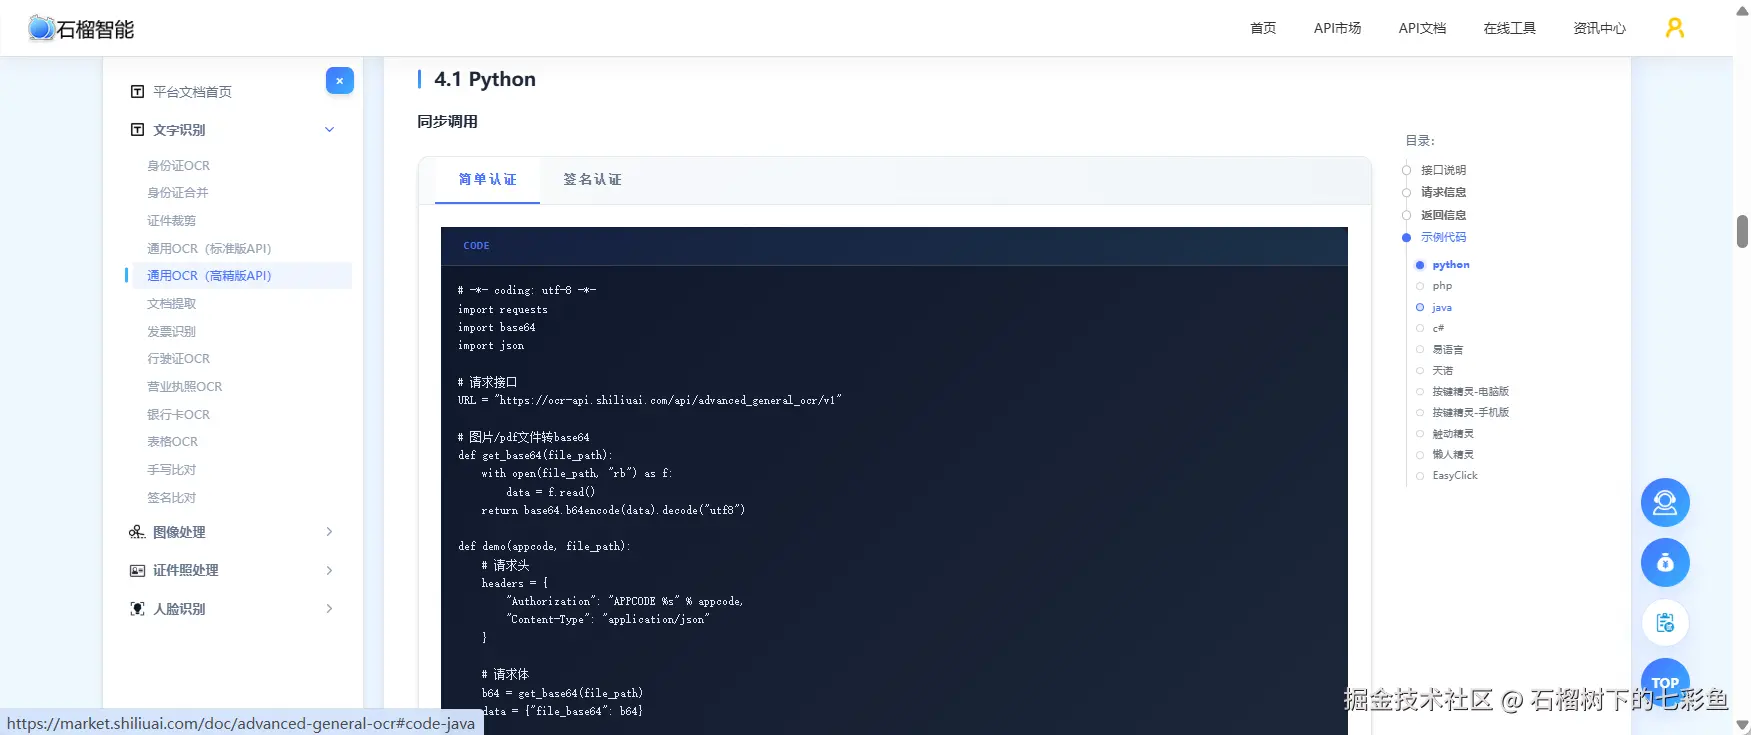Select the java anchor in the contents list
Viewport: 1751px width, 735px height.
click(1442, 308)
